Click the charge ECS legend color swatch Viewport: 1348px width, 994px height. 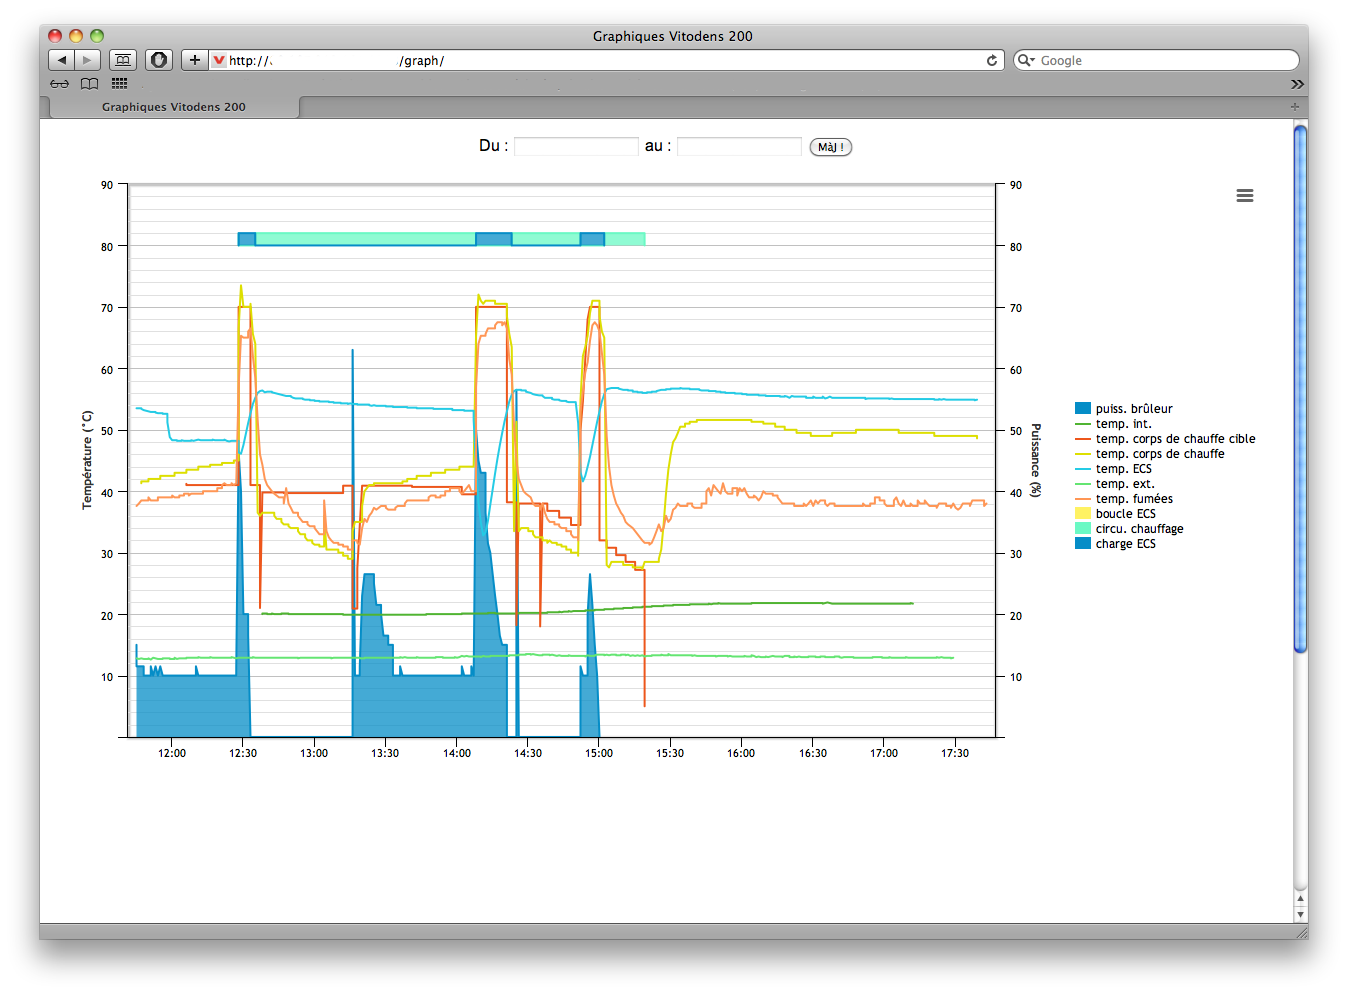click(1083, 543)
